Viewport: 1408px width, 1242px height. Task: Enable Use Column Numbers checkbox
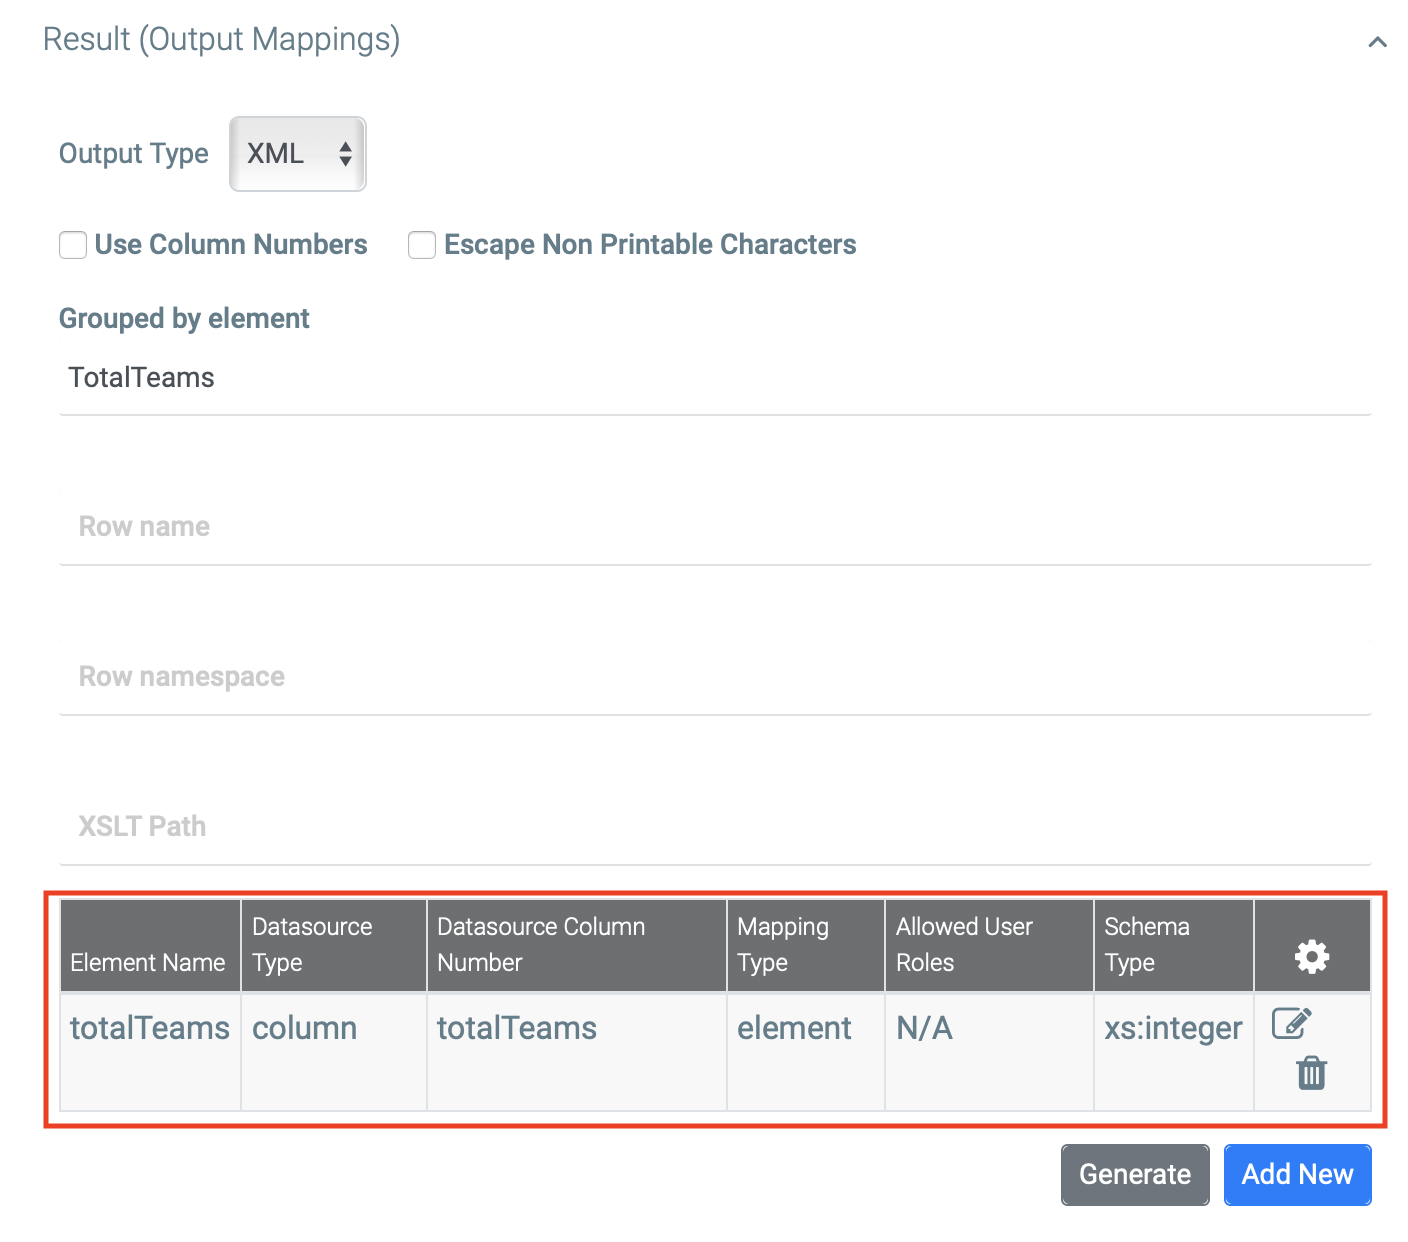[x=73, y=245]
